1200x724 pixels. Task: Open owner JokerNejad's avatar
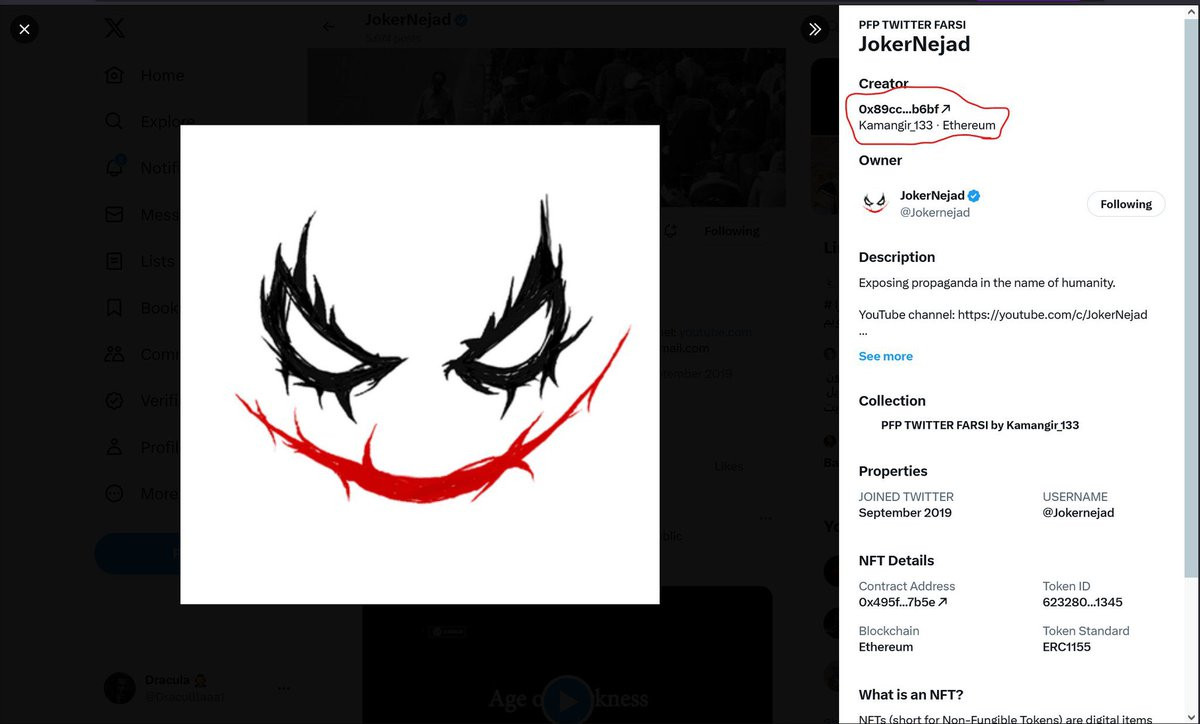874,203
